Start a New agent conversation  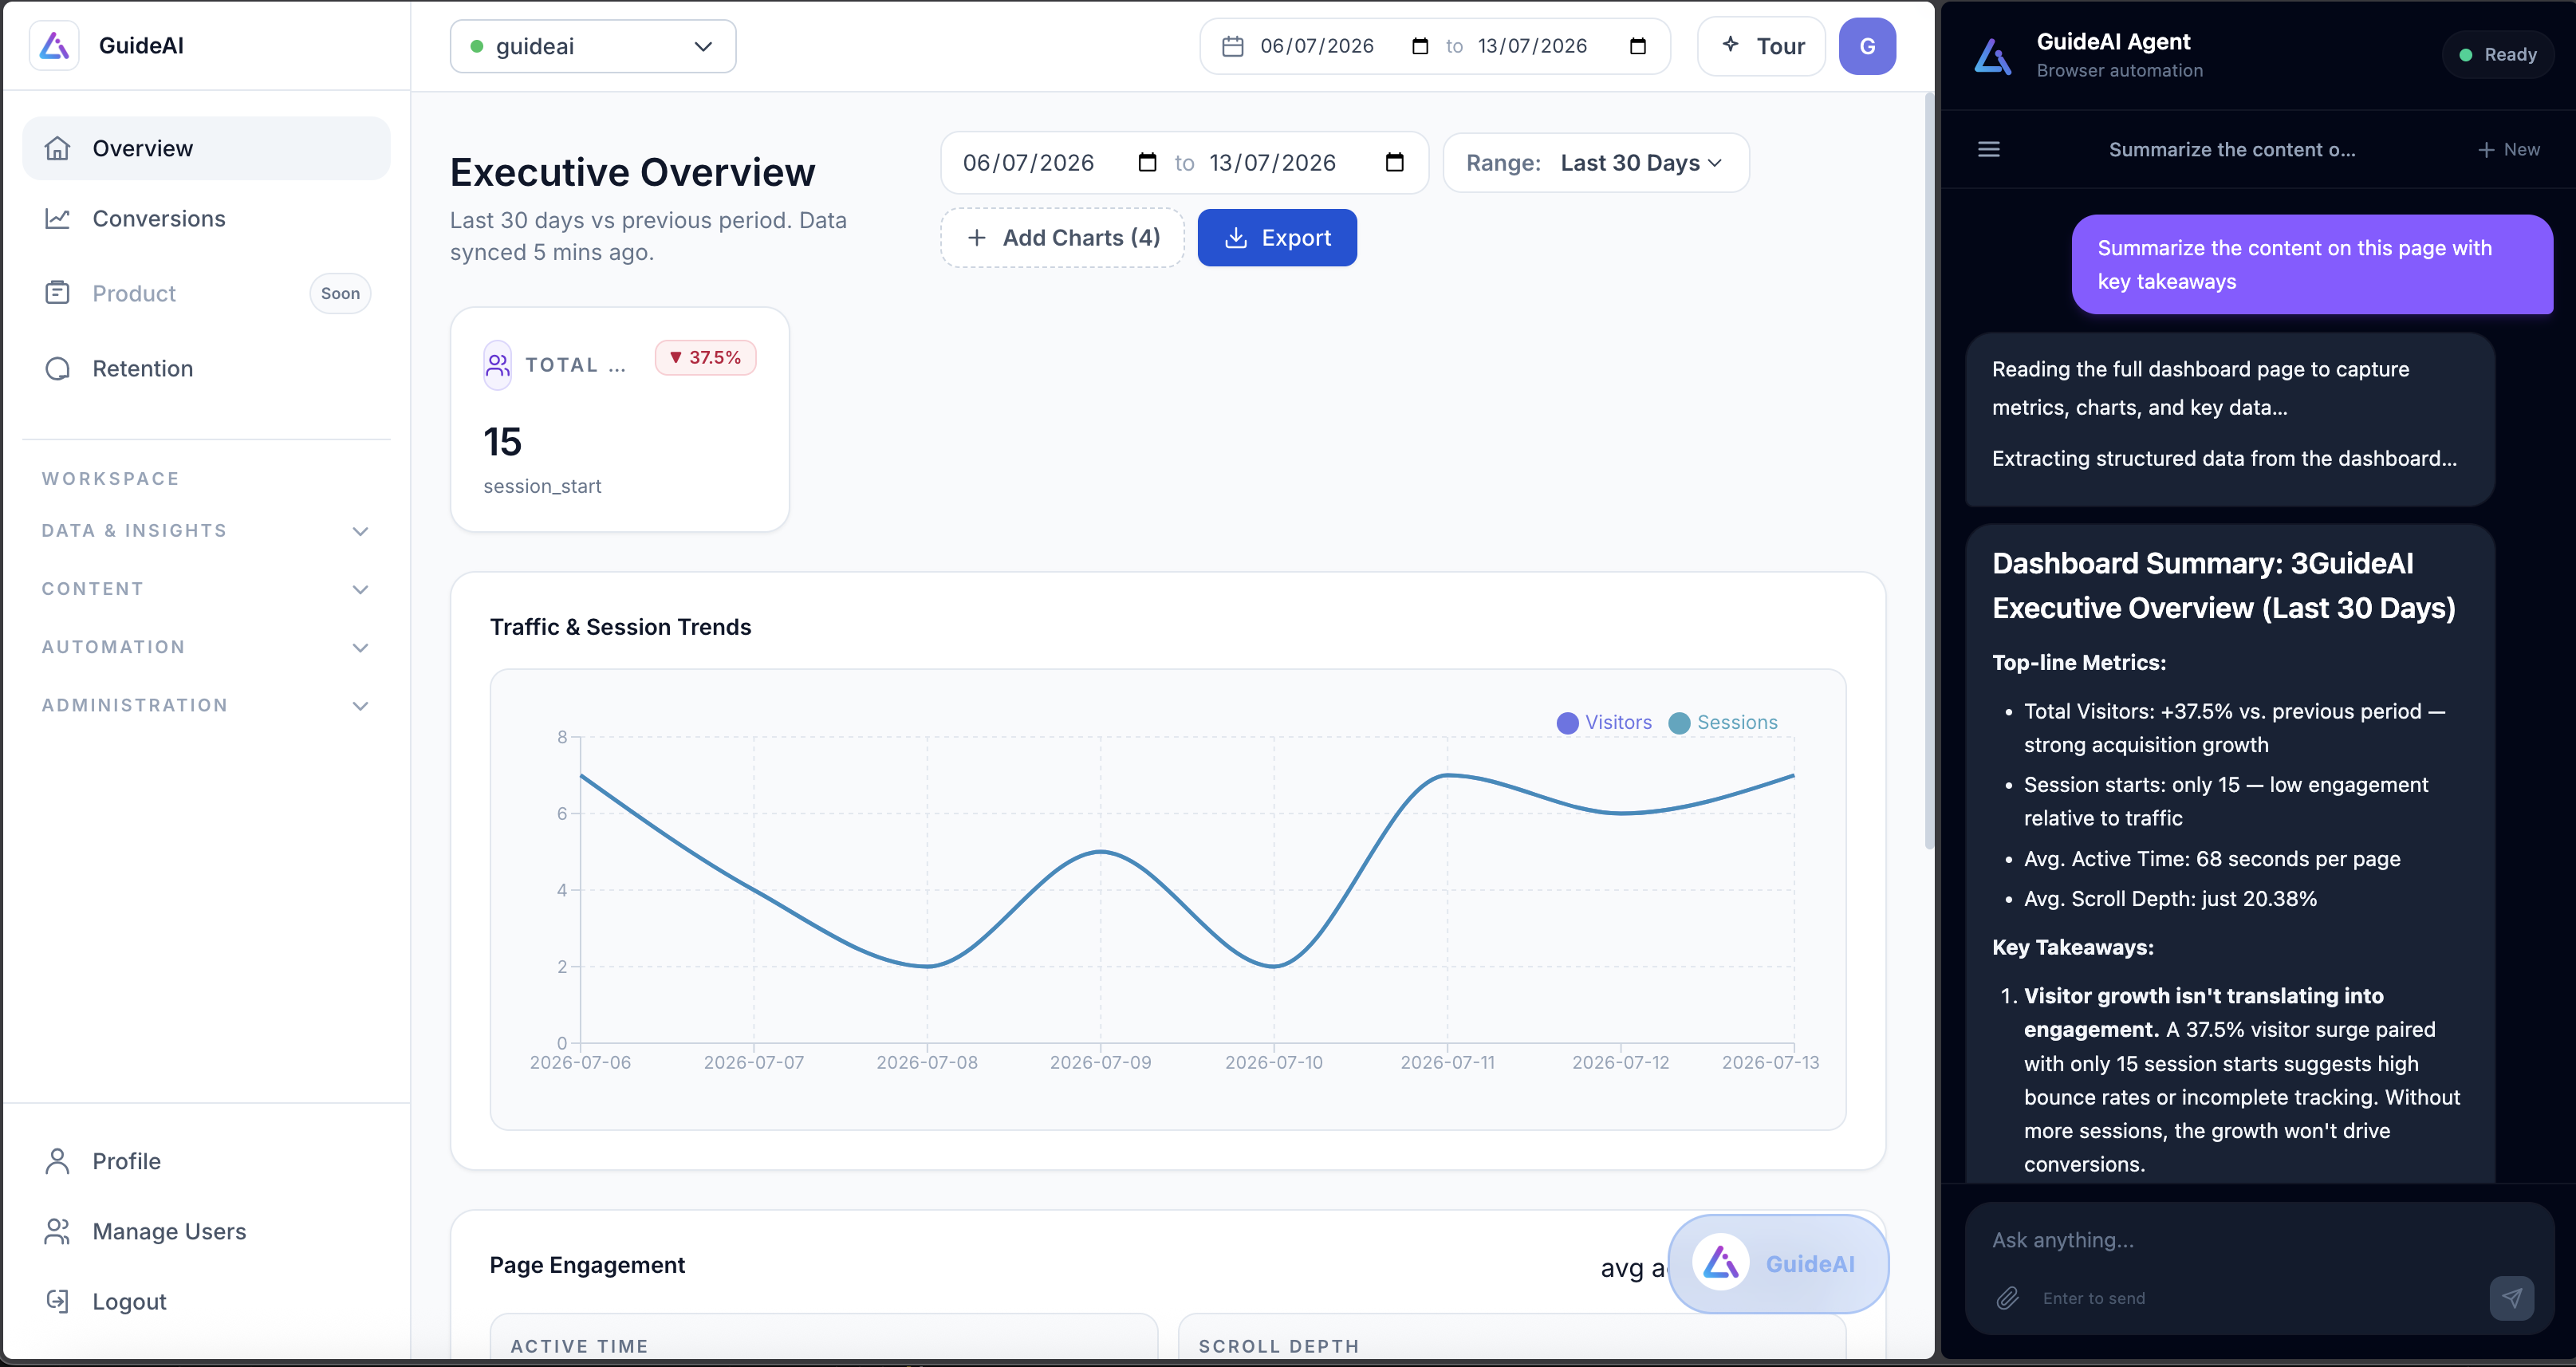point(2509,149)
